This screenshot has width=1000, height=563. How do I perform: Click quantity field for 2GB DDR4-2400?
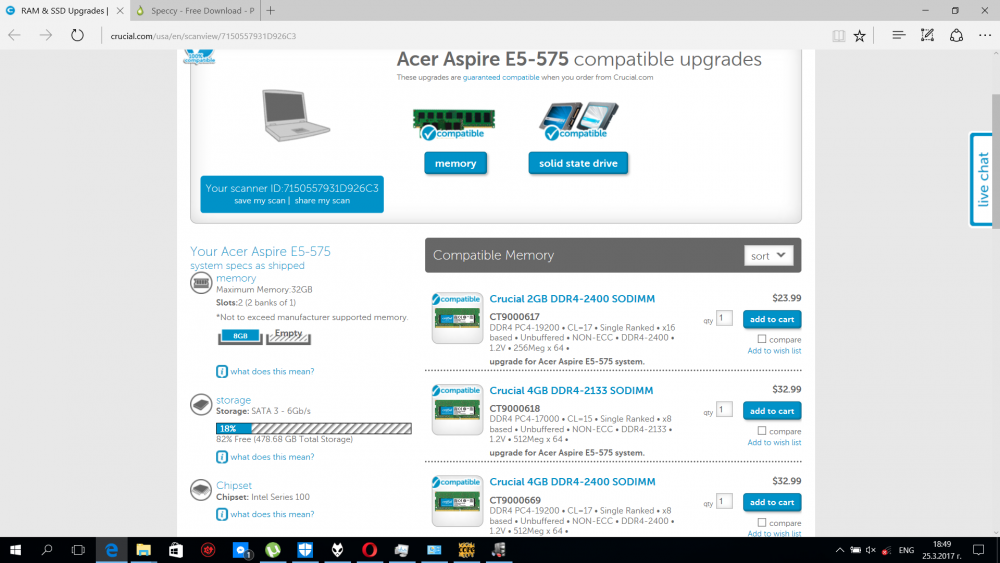click(724, 318)
